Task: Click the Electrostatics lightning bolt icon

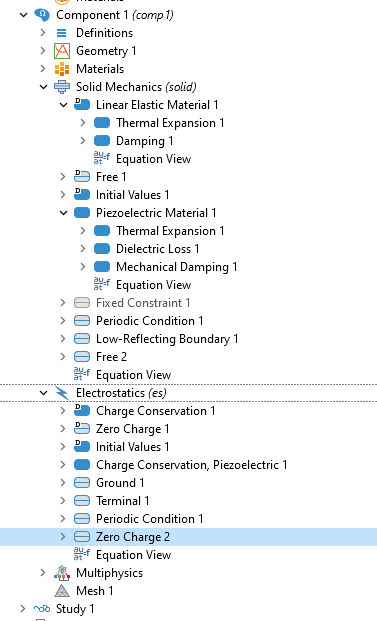Action: pos(62,393)
